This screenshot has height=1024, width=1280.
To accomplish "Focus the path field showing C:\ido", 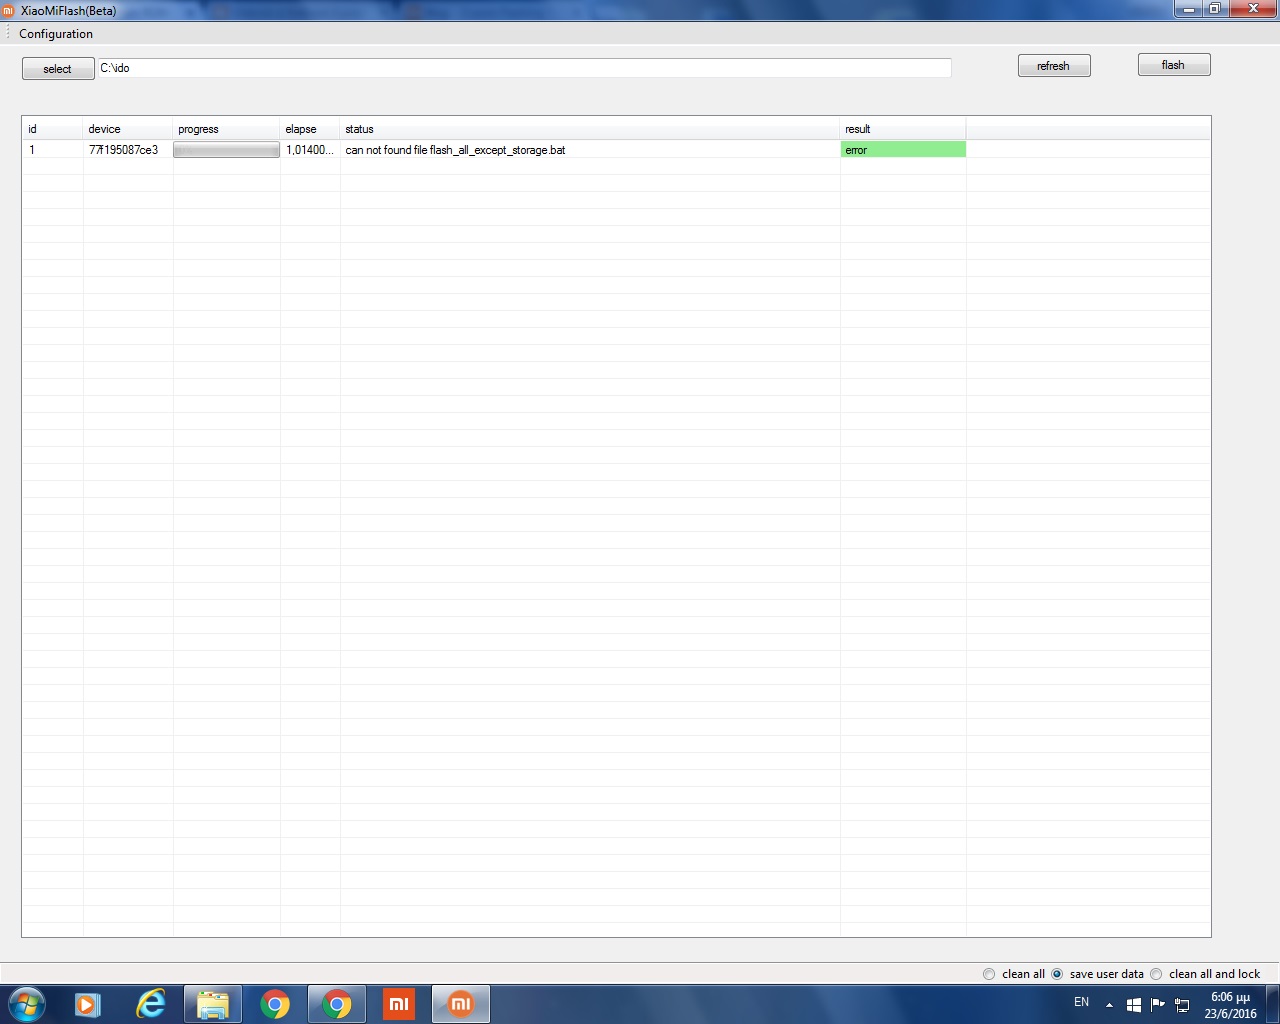I will (524, 68).
